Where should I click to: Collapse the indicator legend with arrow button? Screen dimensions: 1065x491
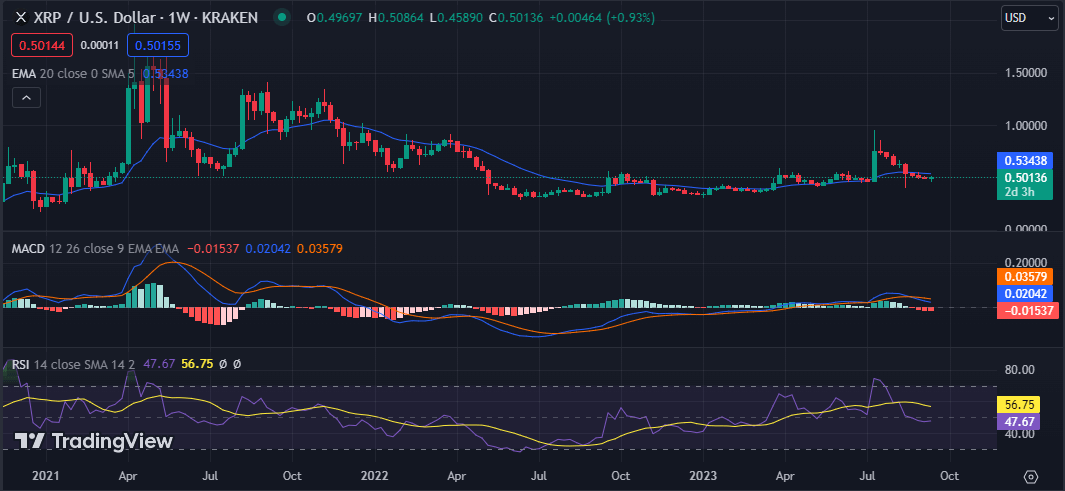26,97
